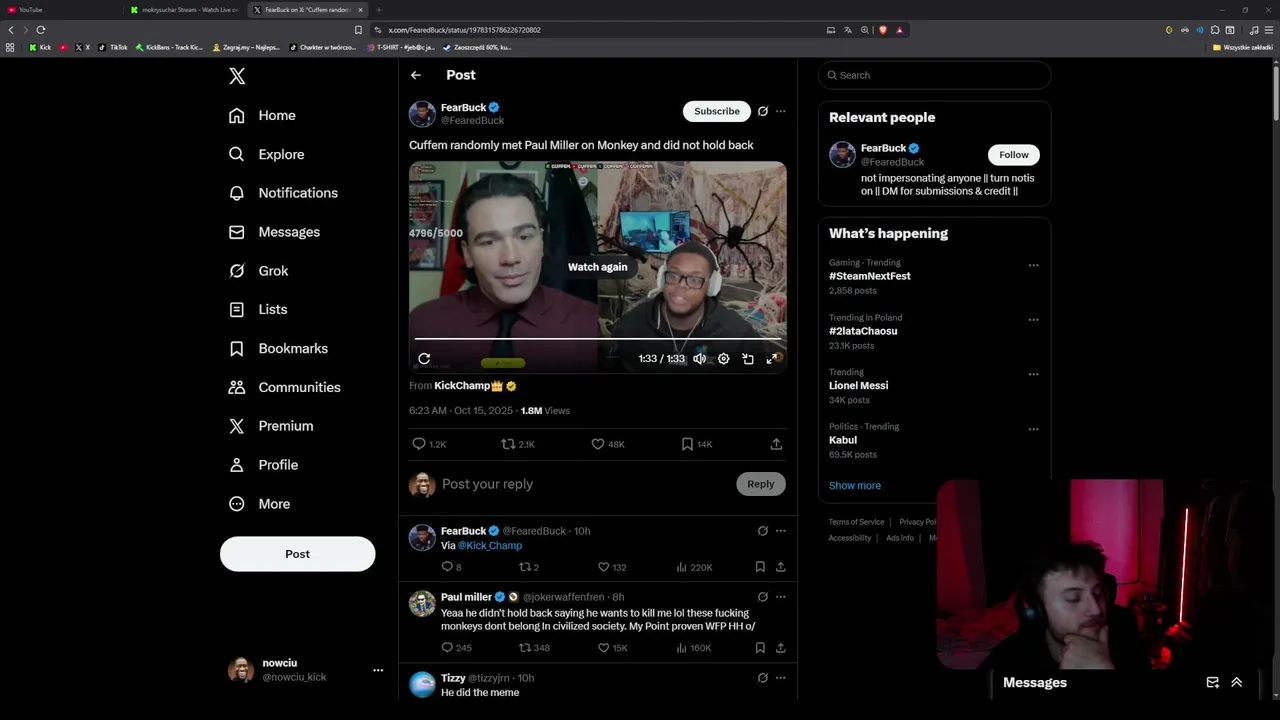Compose new message in Messages drawer
Viewport: 1280px width, 720px height.
1212,683
